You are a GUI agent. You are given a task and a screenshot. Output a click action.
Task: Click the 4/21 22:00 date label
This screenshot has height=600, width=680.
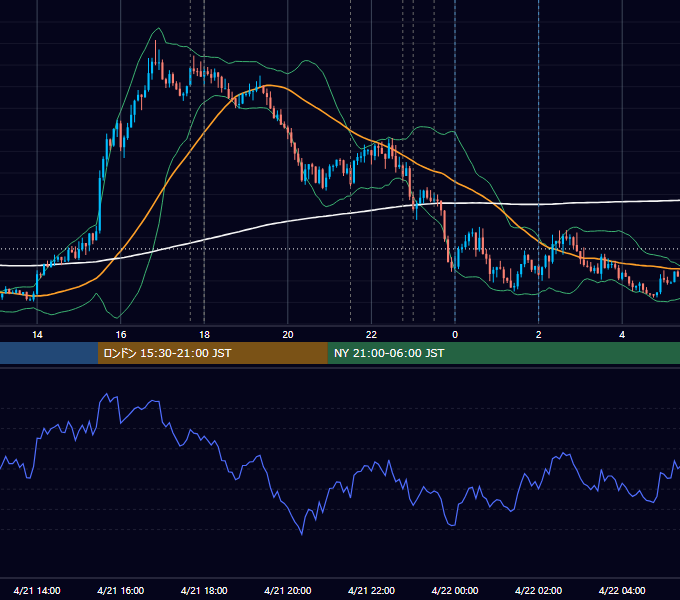[371, 590]
